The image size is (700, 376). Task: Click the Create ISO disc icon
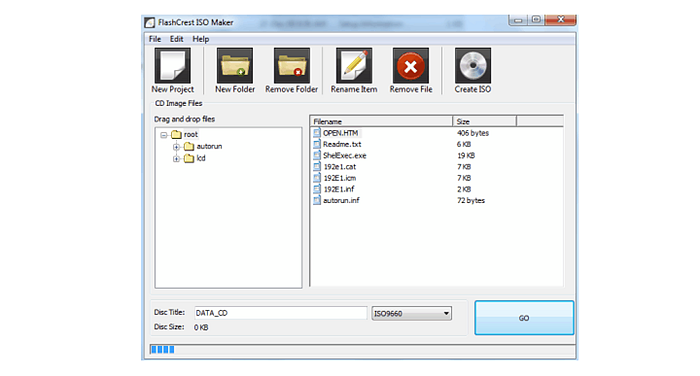[x=473, y=66]
